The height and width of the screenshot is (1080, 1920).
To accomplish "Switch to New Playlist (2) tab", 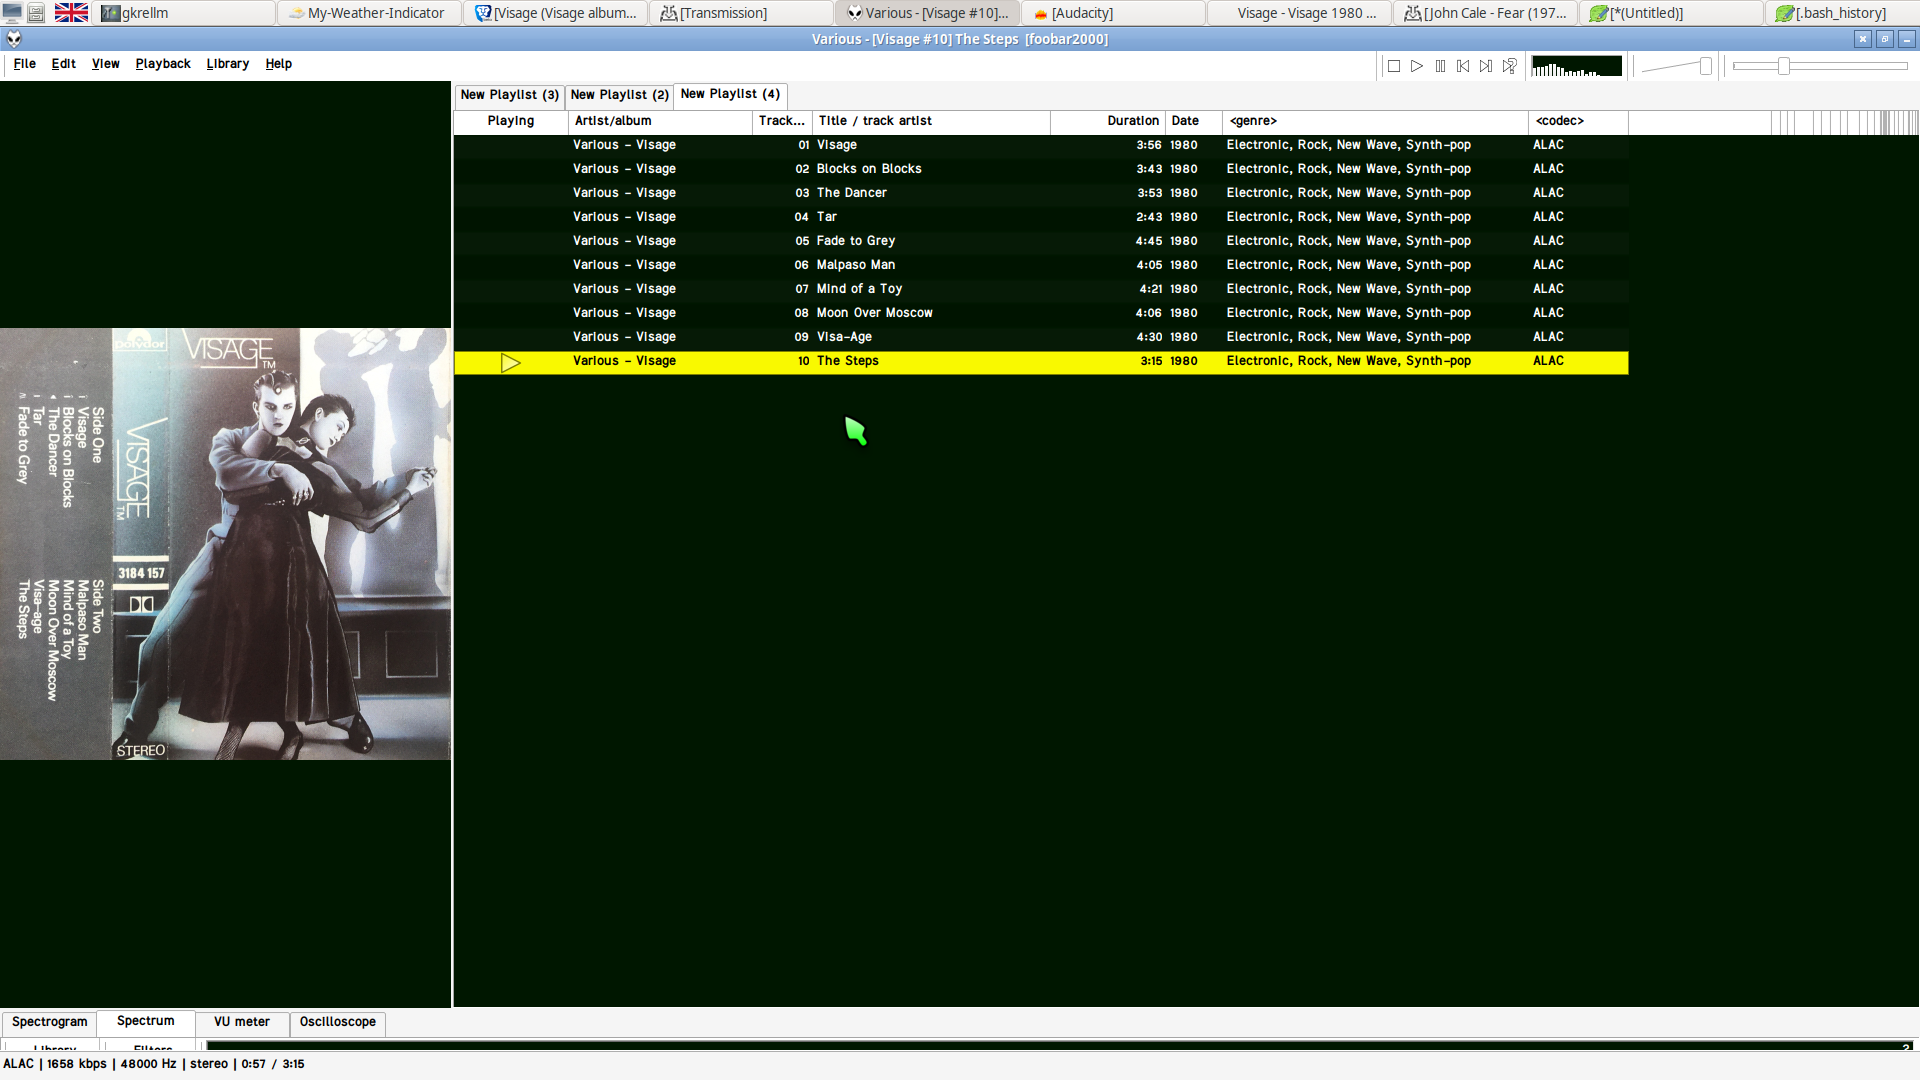I will [619, 95].
